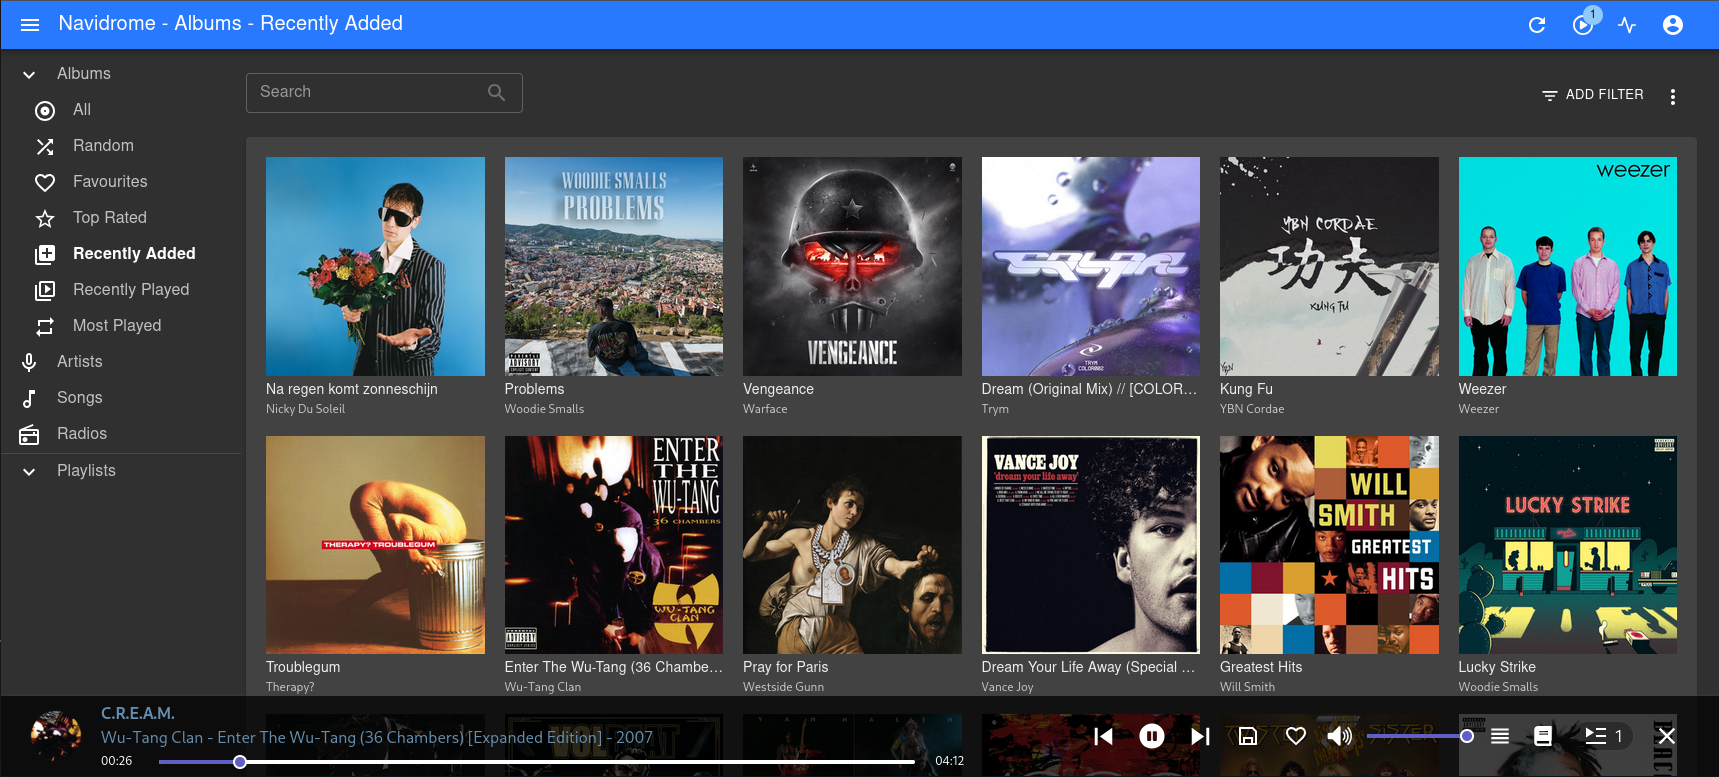Open the user account menu
The height and width of the screenshot is (777, 1719).
click(1672, 25)
